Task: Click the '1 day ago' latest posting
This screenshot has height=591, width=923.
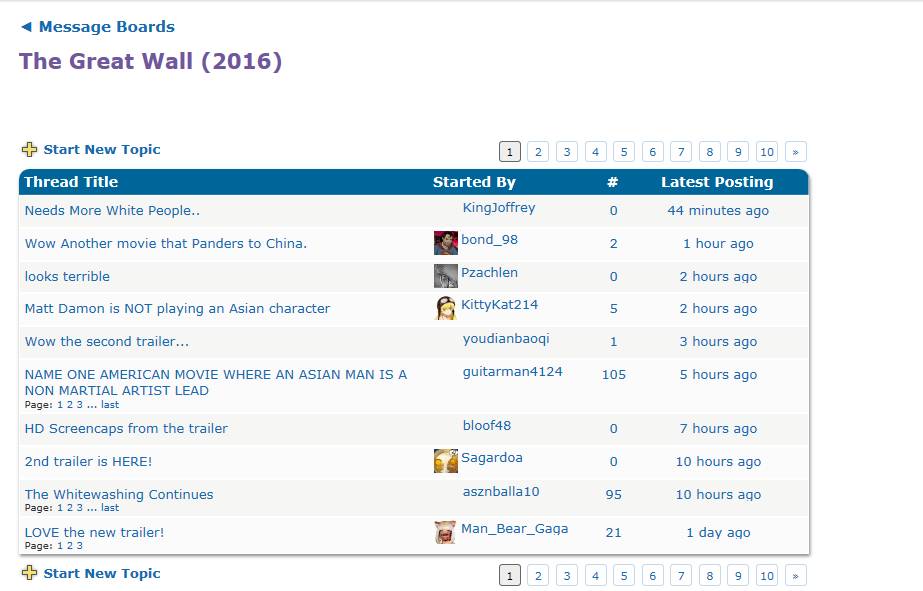Action: coord(718,532)
